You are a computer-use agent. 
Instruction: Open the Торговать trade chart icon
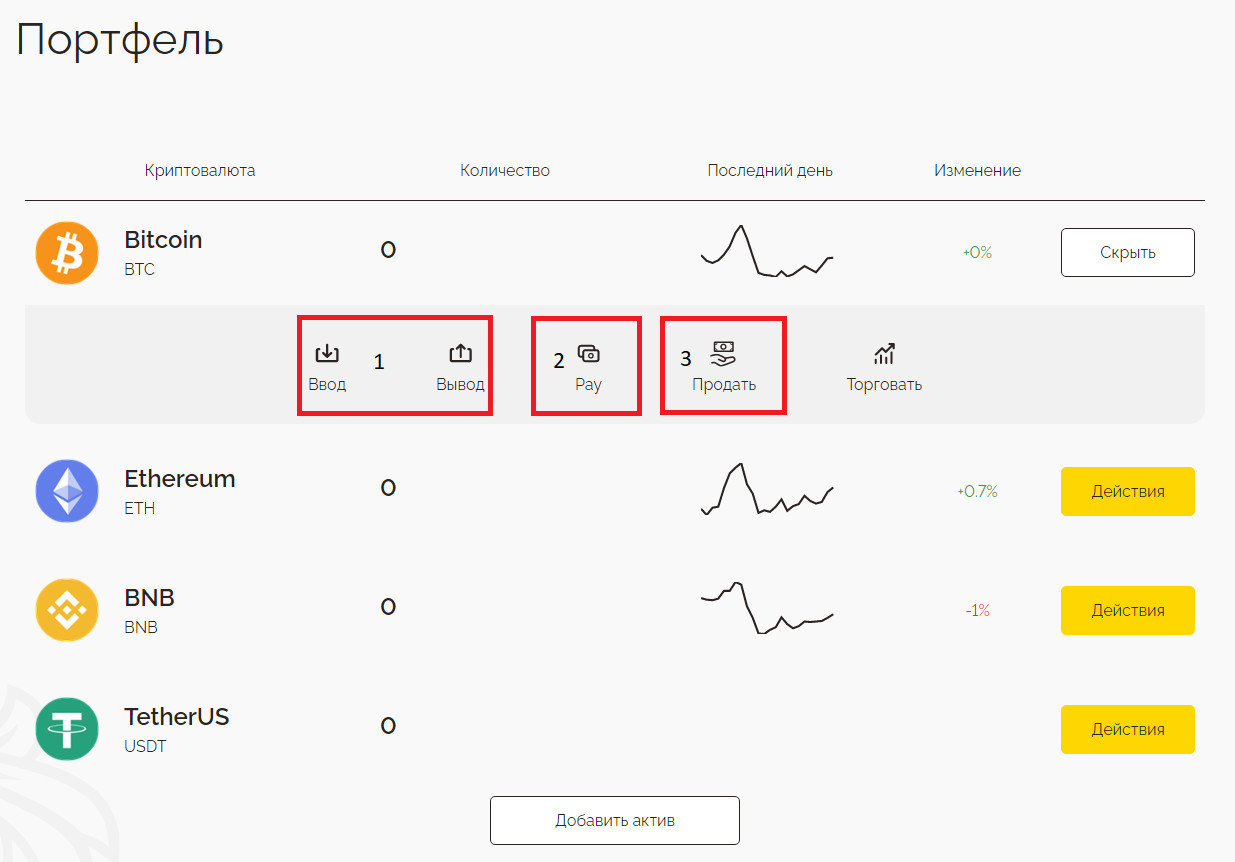point(884,353)
